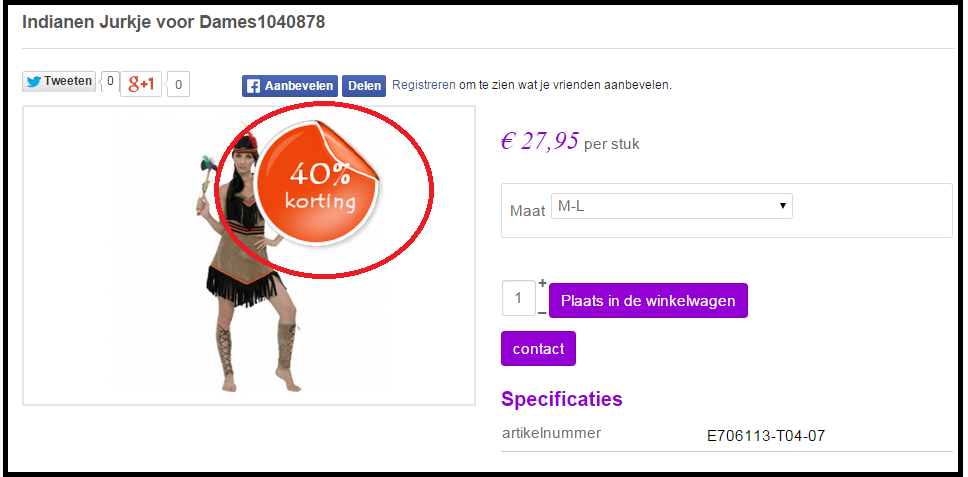Decrease quantity with the minus sign

tap(542, 313)
